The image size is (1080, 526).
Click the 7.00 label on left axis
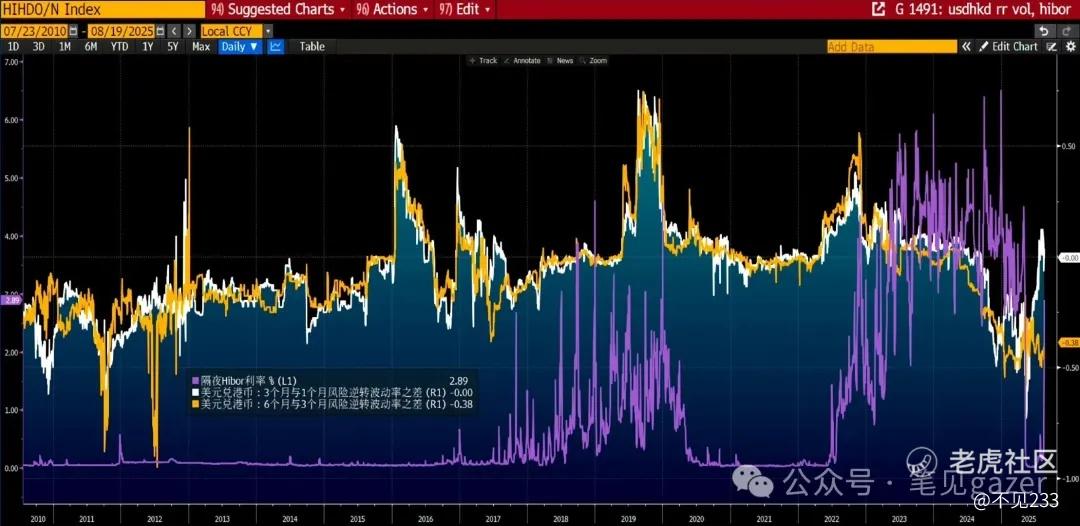pos(12,61)
